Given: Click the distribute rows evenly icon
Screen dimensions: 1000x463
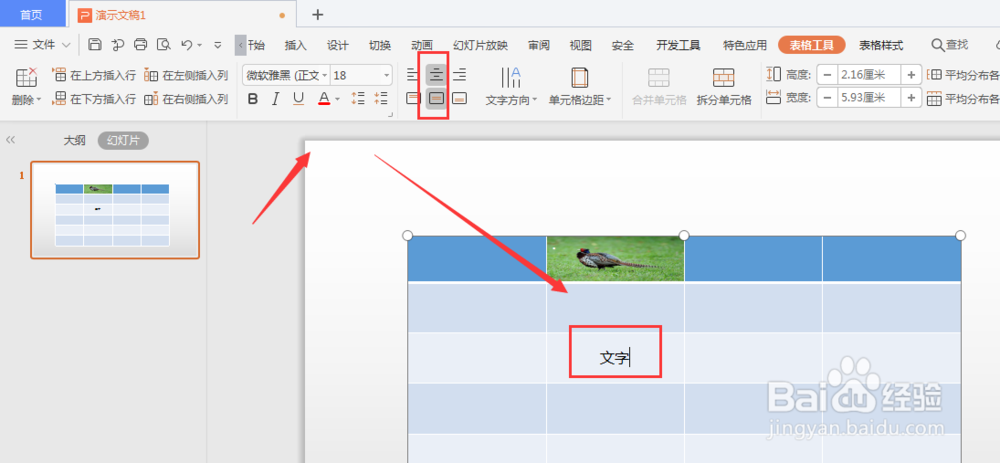Looking at the screenshot, I should pos(934,75).
